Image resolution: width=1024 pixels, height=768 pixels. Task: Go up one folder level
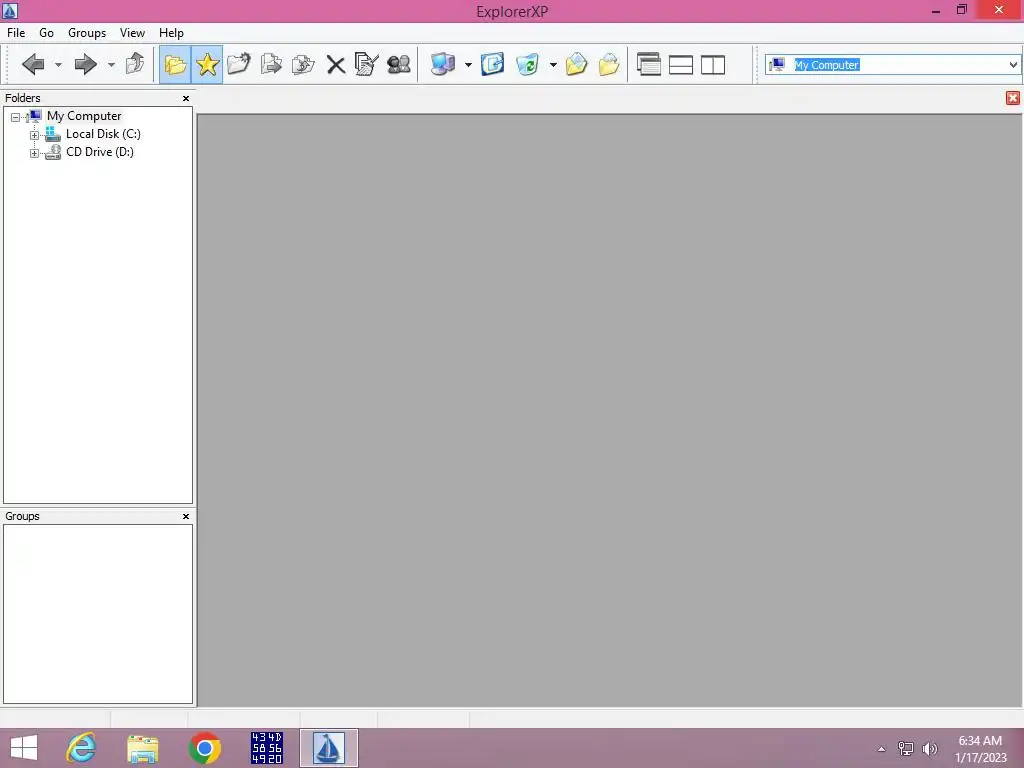136,64
